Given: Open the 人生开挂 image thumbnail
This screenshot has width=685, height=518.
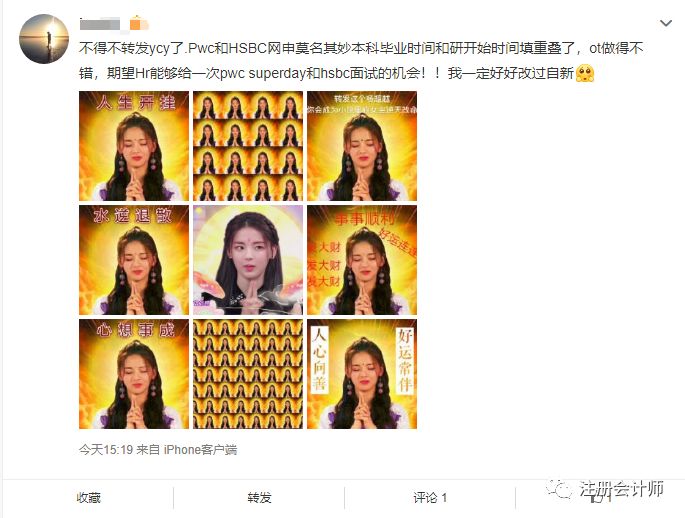Looking at the screenshot, I should pos(134,146).
